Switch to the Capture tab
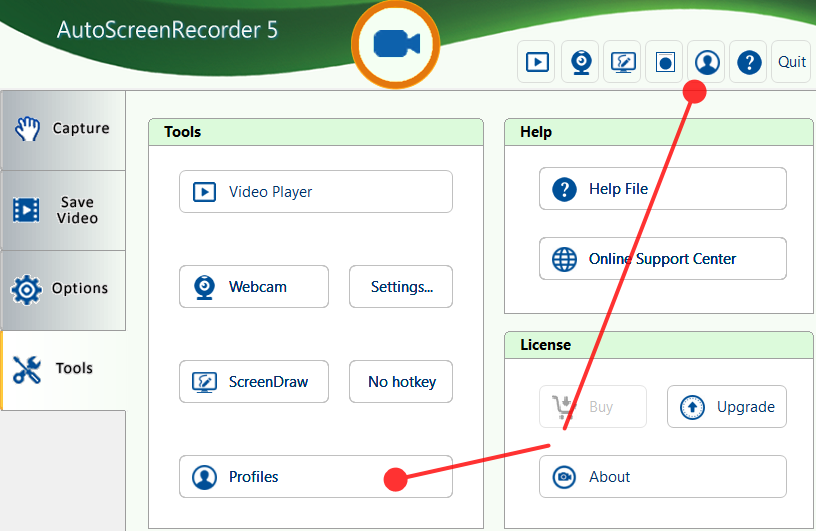Viewport: 816px width, 531px height. pyautogui.click(x=63, y=129)
